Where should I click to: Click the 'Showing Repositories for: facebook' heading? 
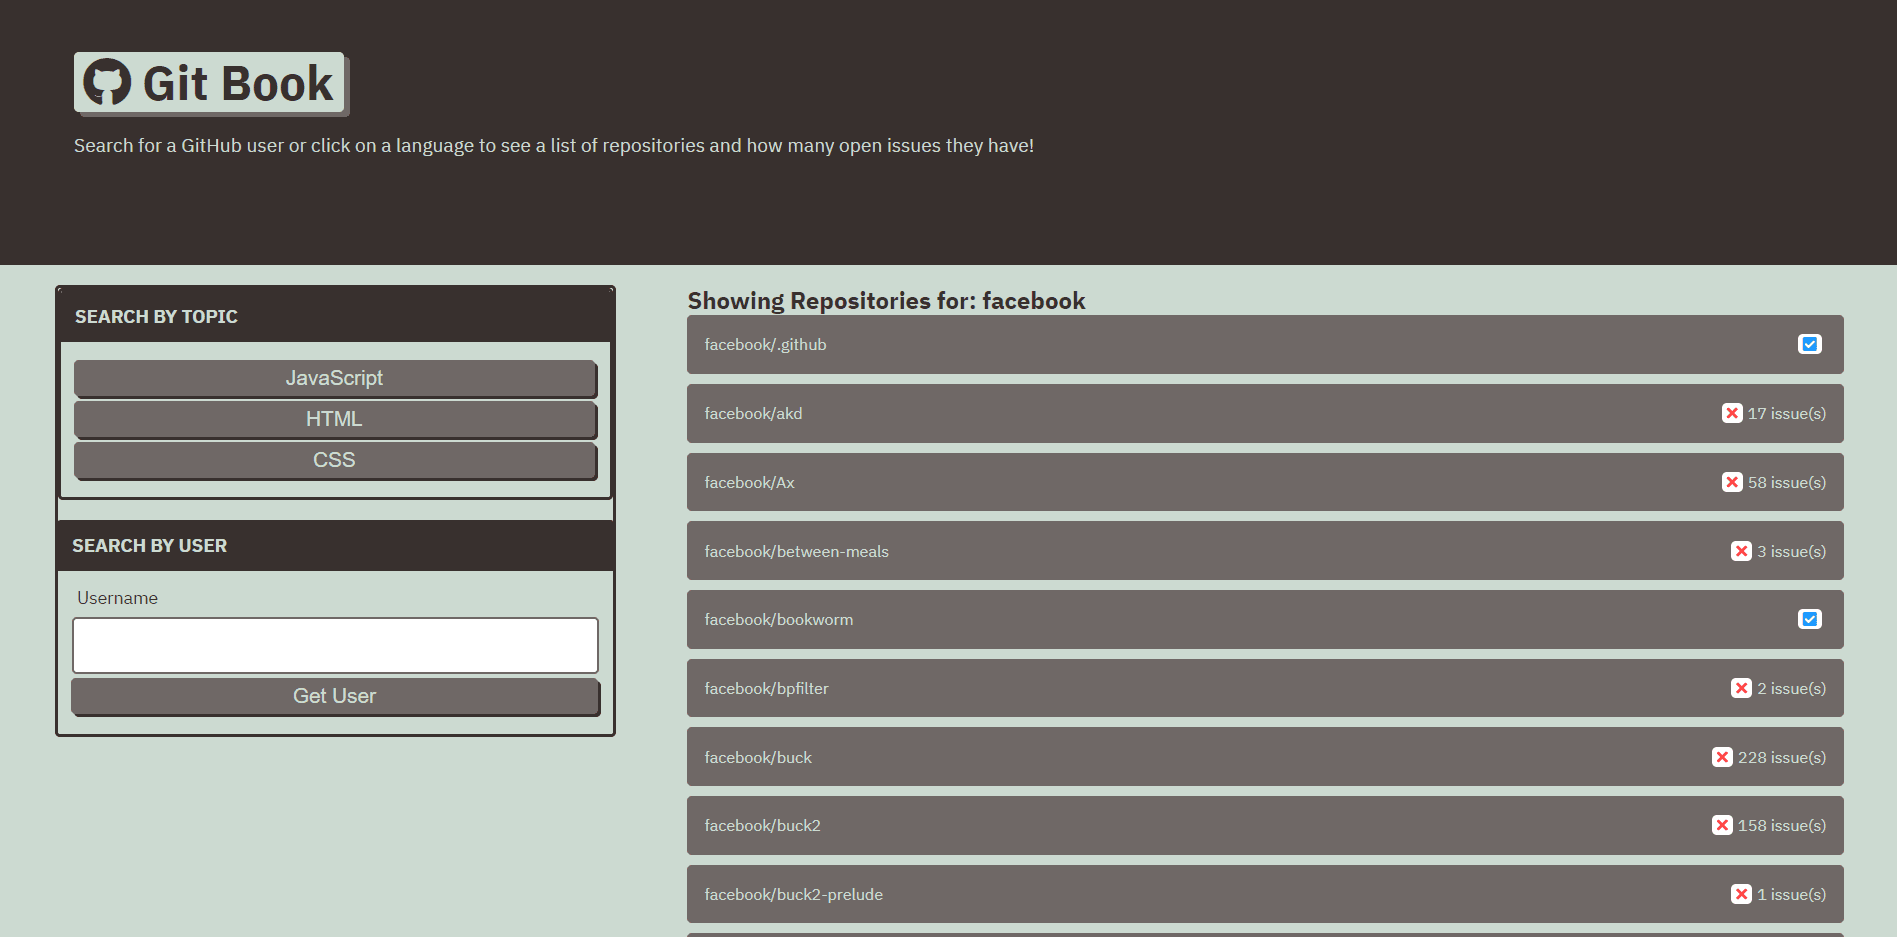tap(886, 301)
